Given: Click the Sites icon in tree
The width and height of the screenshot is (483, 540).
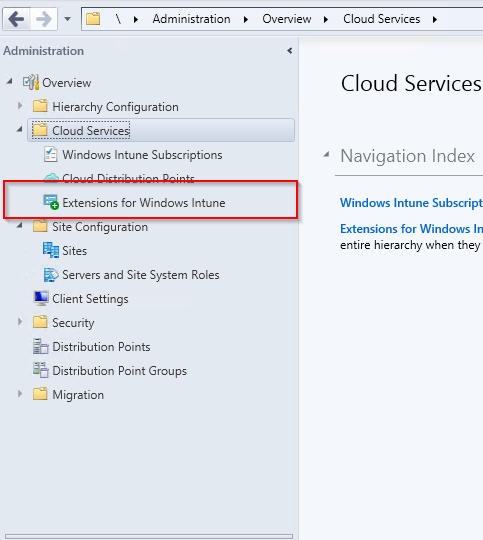Looking at the screenshot, I should pyautogui.click(x=51, y=250).
